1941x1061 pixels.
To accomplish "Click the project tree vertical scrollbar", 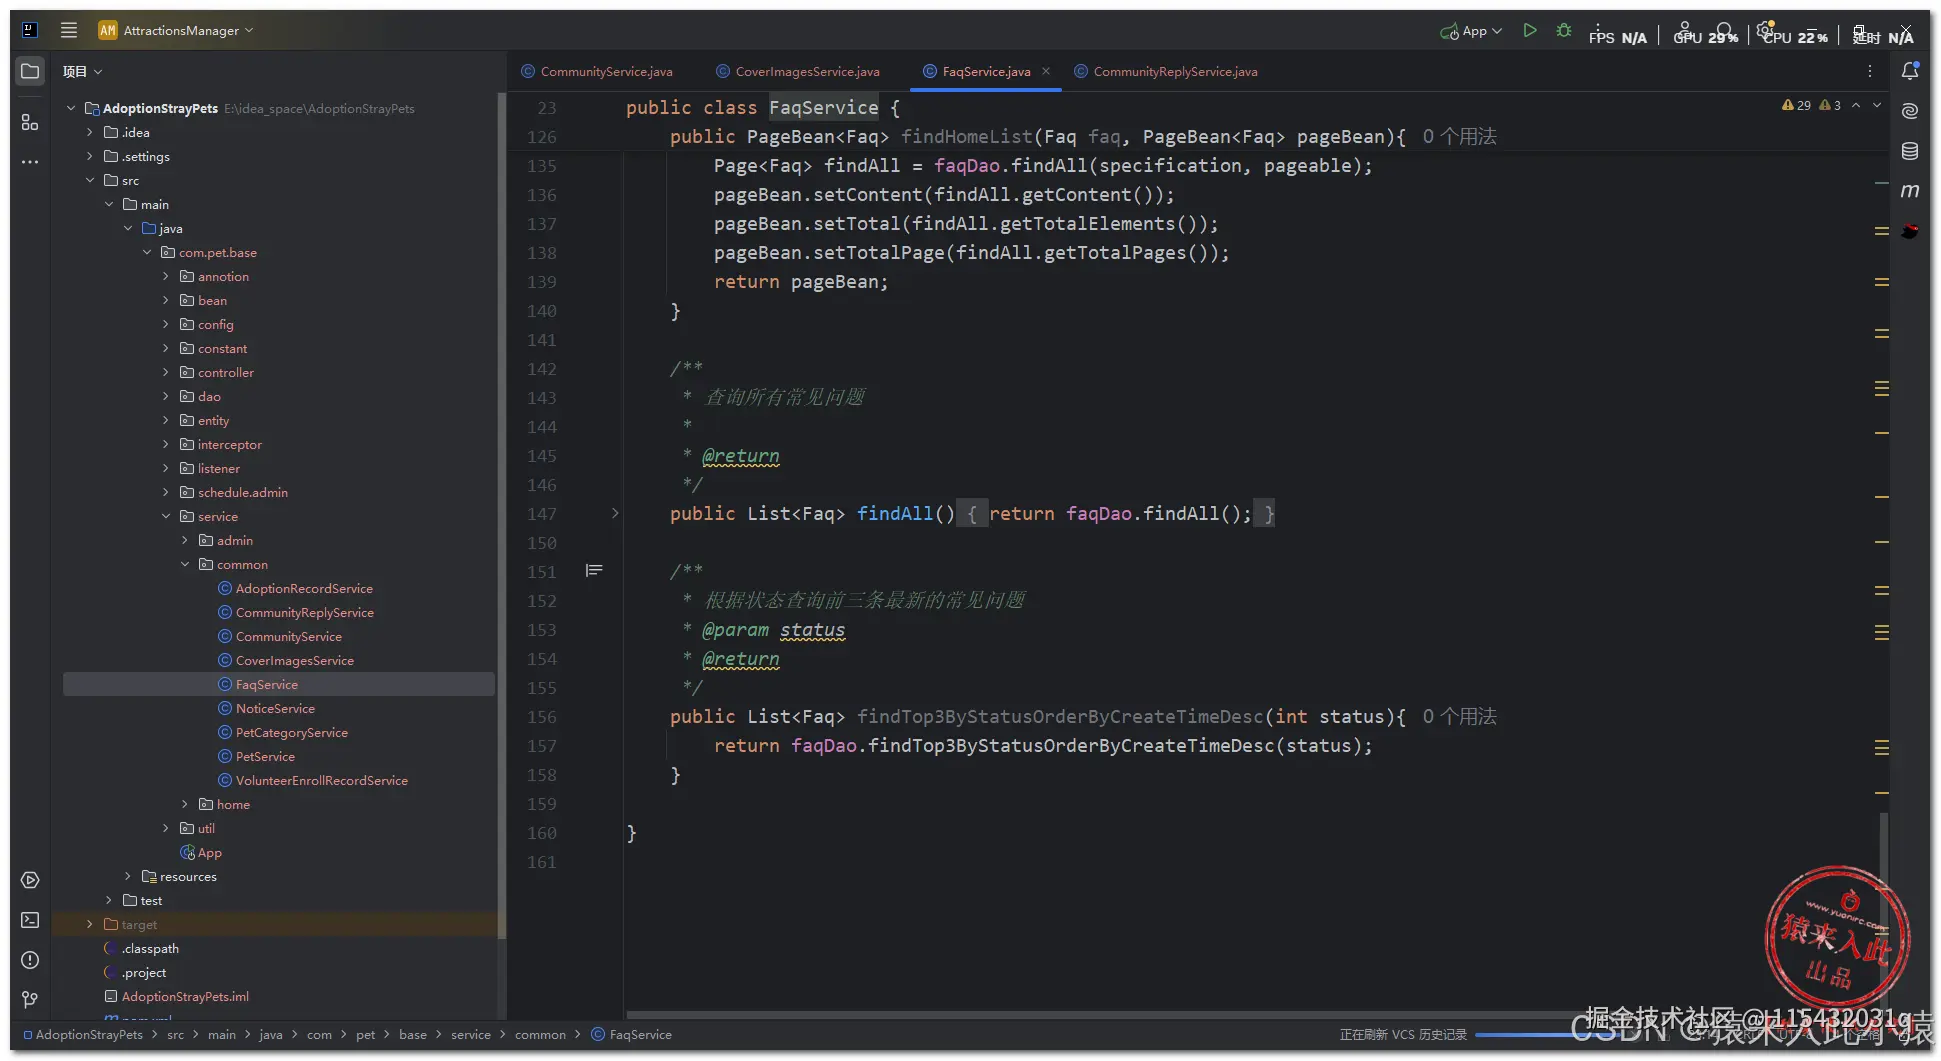I will click(x=501, y=515).
